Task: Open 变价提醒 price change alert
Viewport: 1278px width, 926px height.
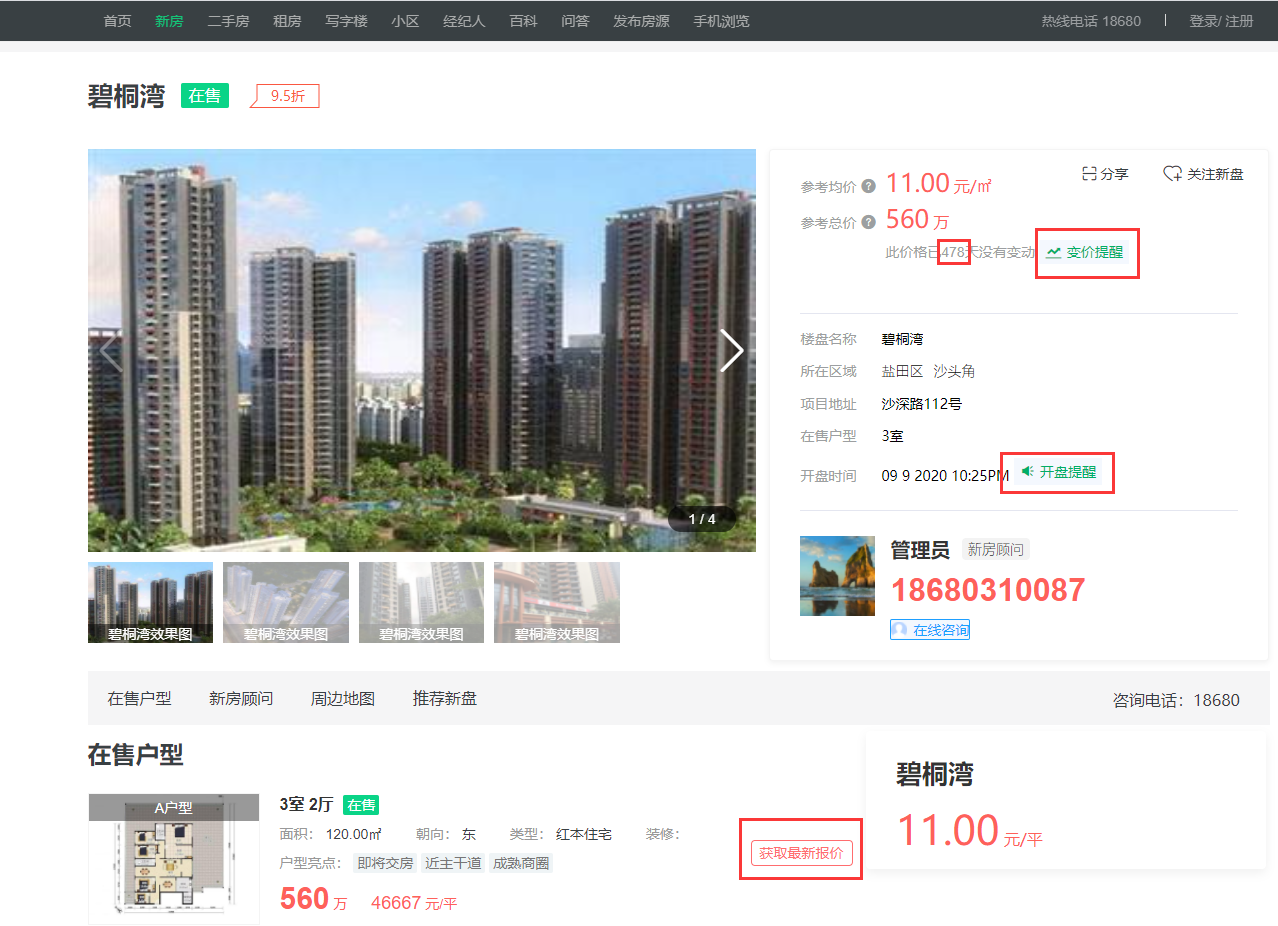Action: 1085,252
